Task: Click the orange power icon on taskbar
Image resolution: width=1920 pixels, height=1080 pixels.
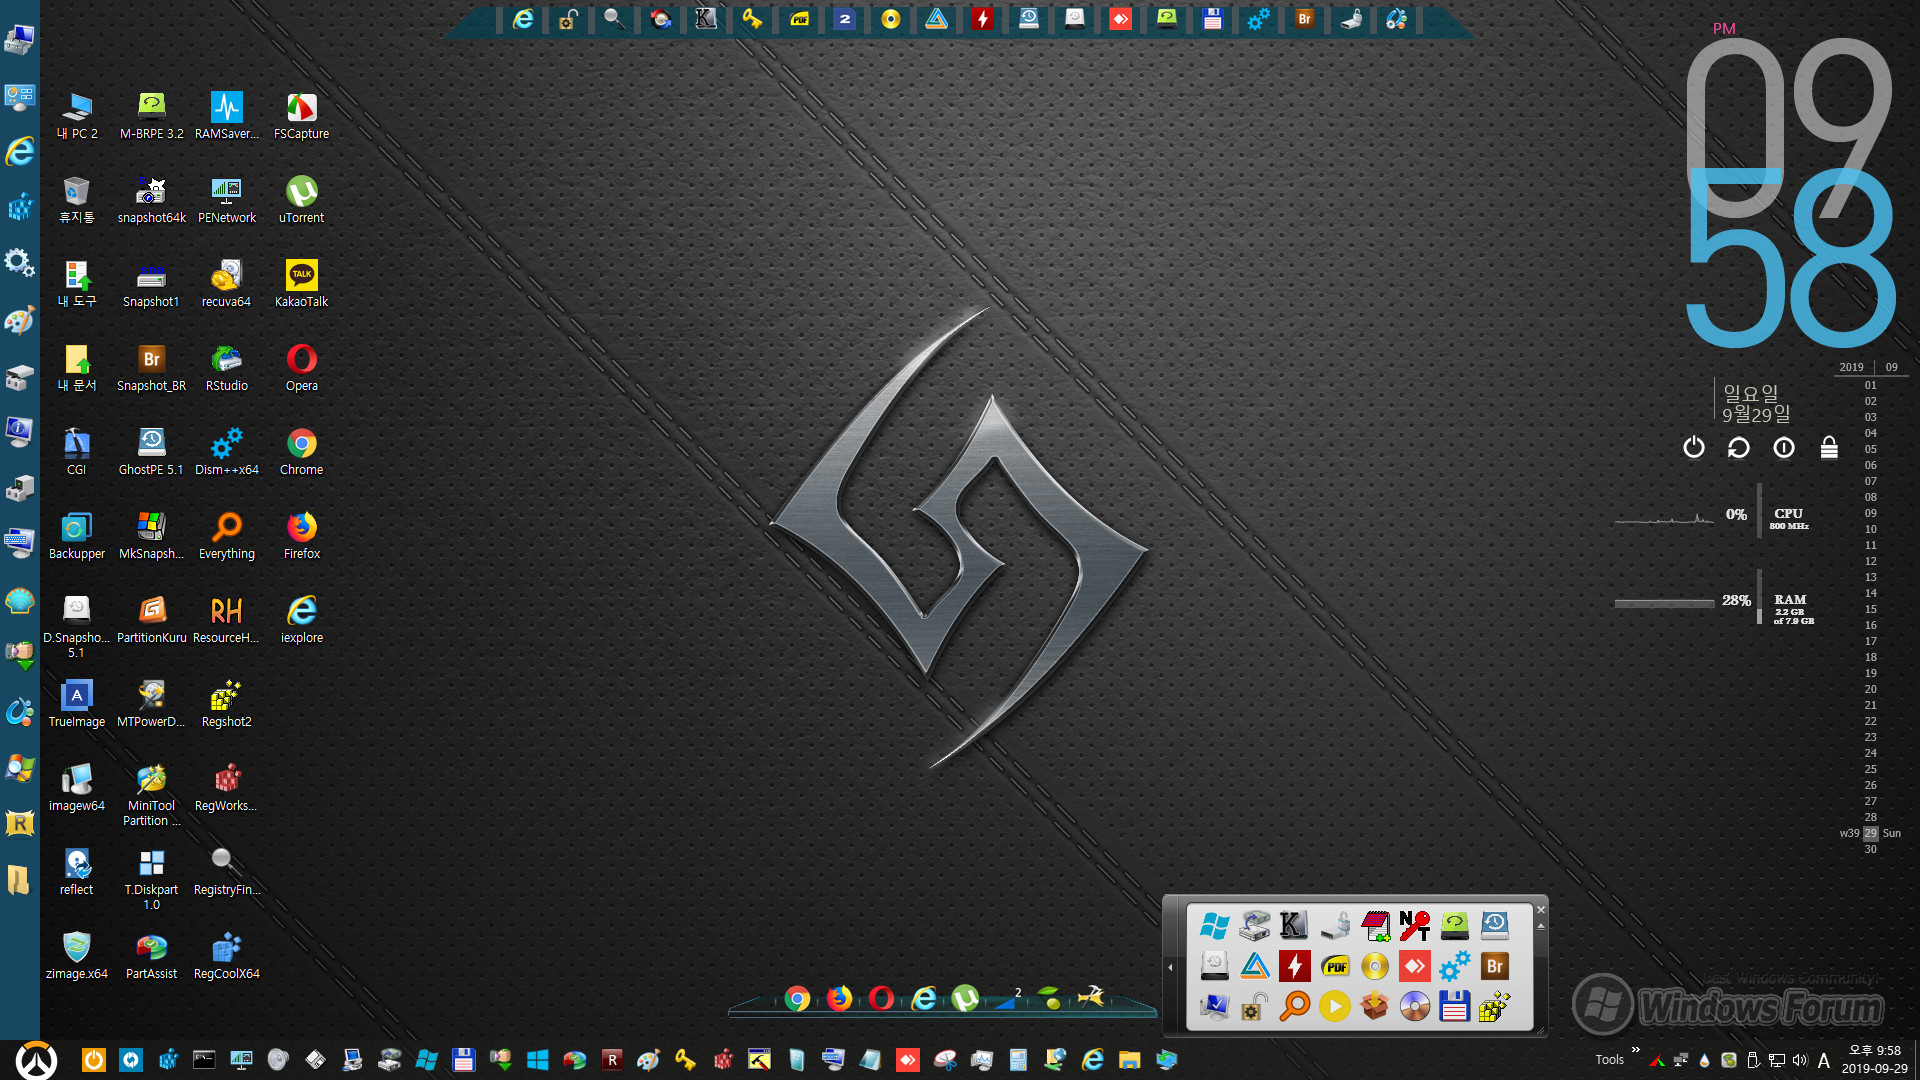Action: point(93,1060)
